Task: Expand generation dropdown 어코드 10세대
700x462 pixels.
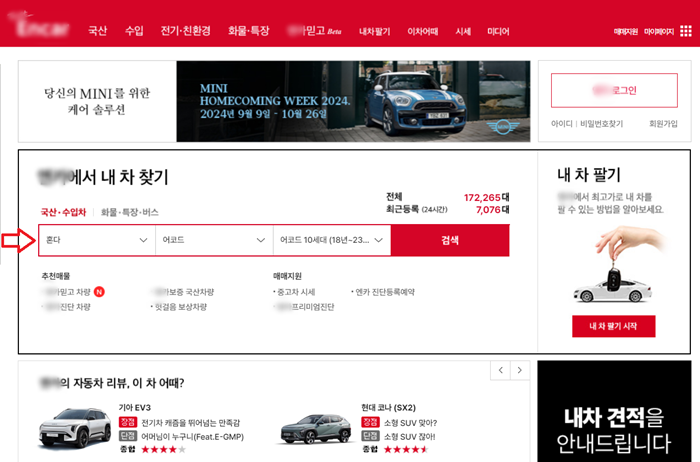Action: [x=332, y=240]
